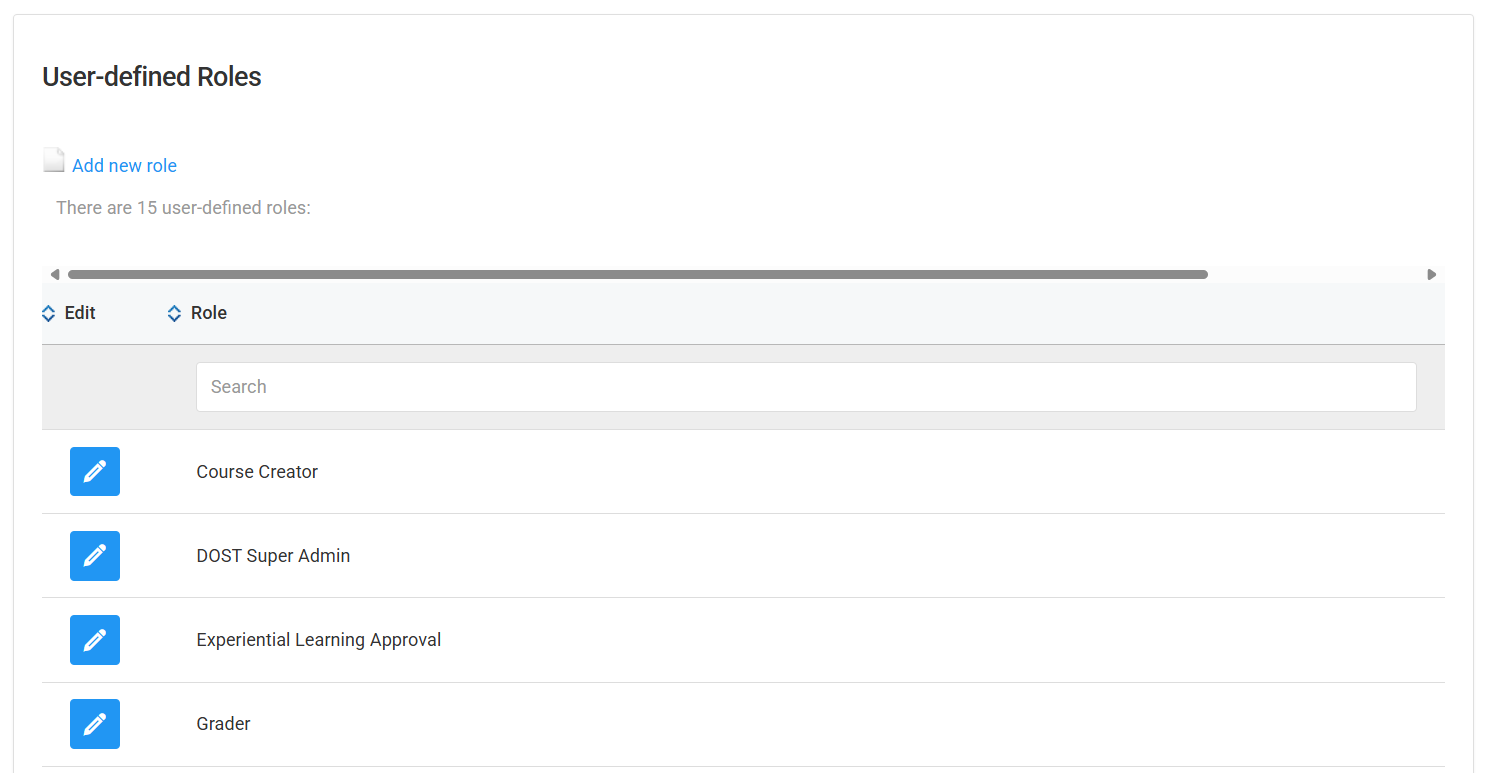This screenshot has height=773, width=1491.
Task: Click the Experiential Learning Approval role name
Action: point(318,640)
